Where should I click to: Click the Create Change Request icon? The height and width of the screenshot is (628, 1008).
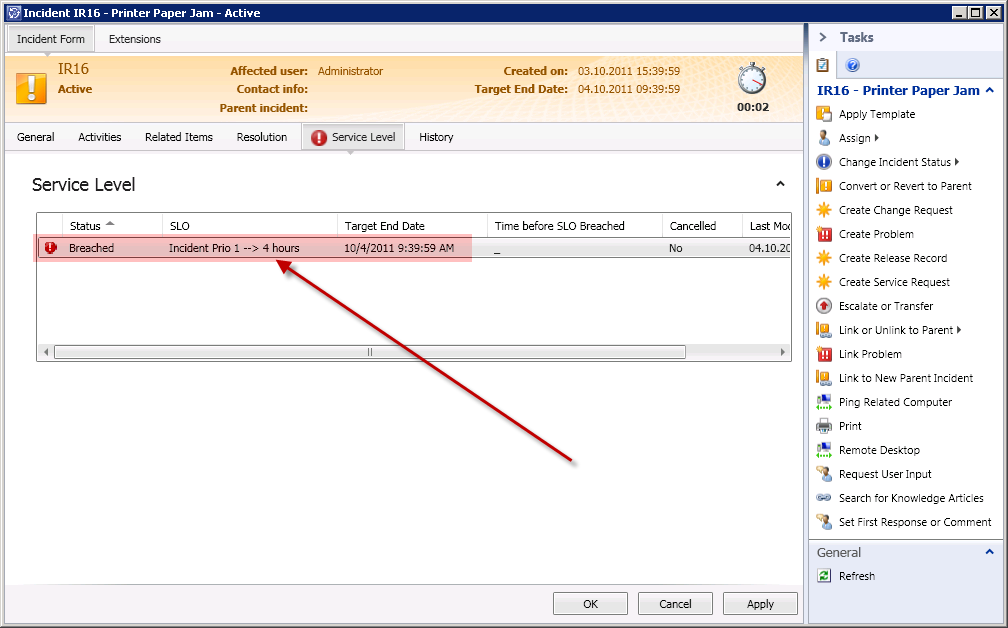click(824, 210)
